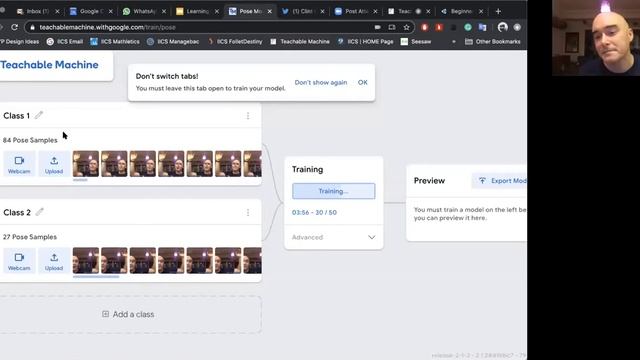Open Class 2 three-dot options menu

point(248,213)
